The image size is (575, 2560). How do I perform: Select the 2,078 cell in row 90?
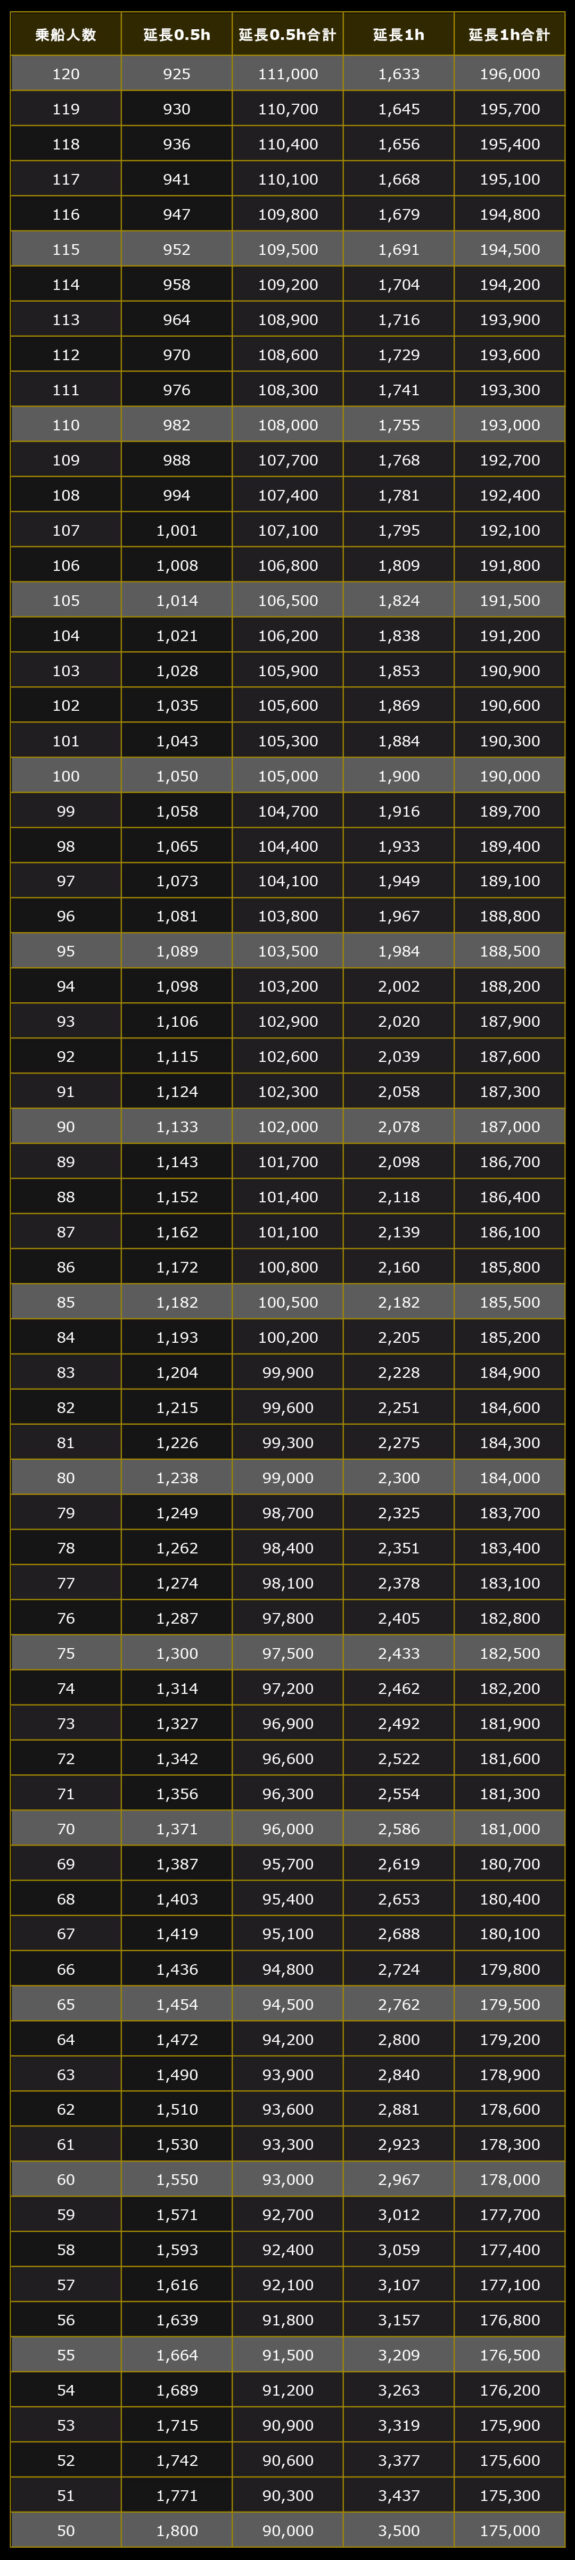(399, 1127)
